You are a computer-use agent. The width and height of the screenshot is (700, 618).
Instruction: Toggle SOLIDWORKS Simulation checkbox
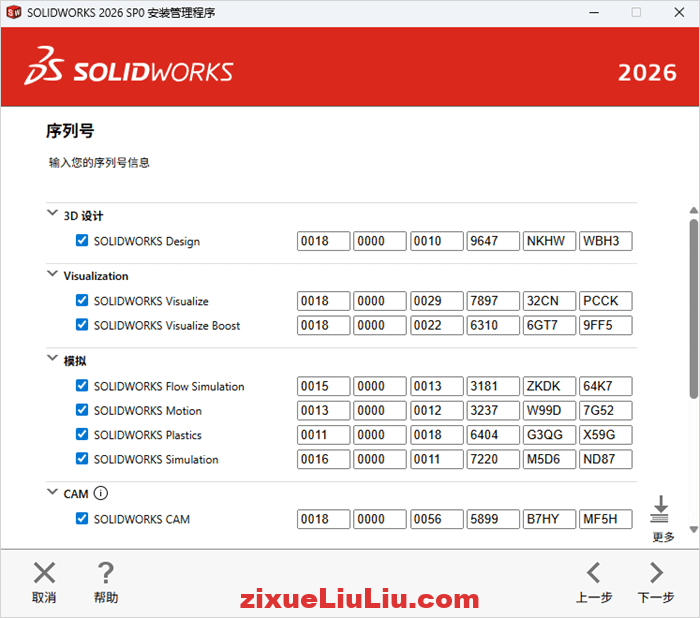pyautogui.click(x=82, y=459)
